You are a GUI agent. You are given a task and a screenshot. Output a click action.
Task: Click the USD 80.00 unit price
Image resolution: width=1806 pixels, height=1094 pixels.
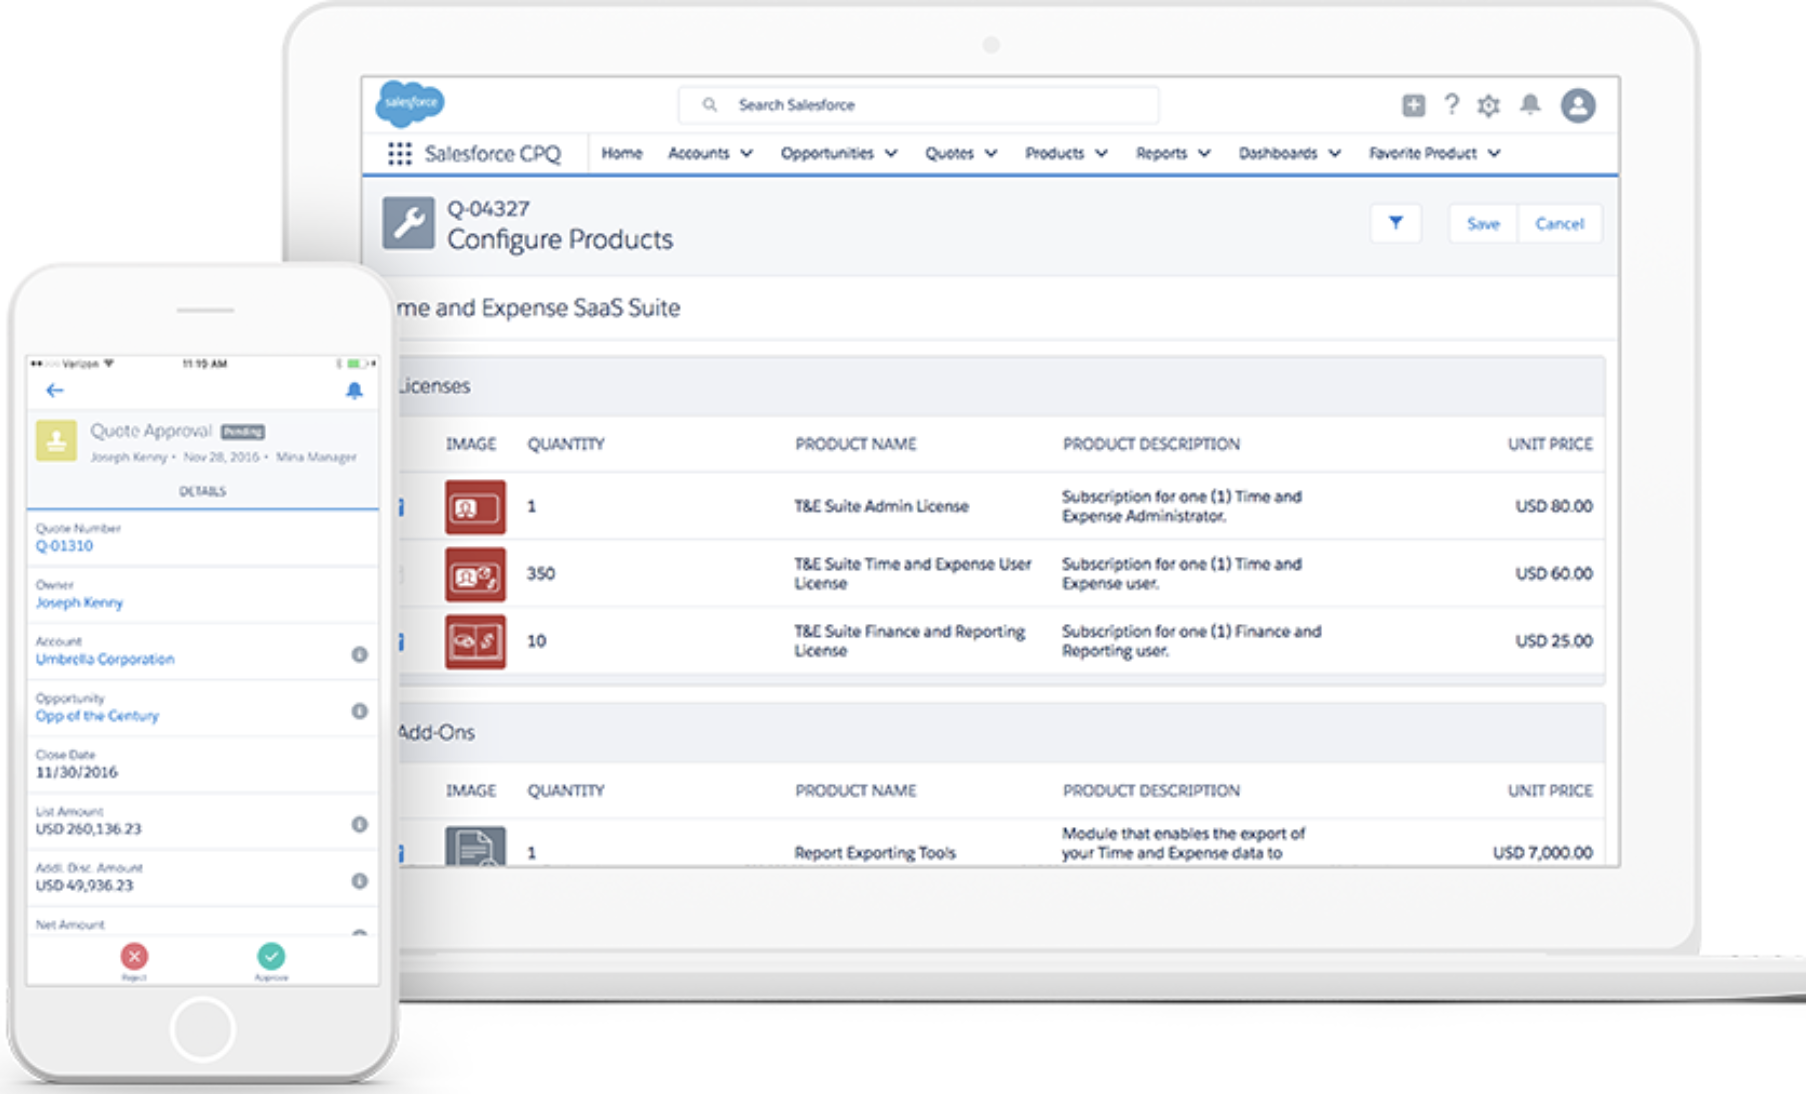click(x=1554, y=507)
